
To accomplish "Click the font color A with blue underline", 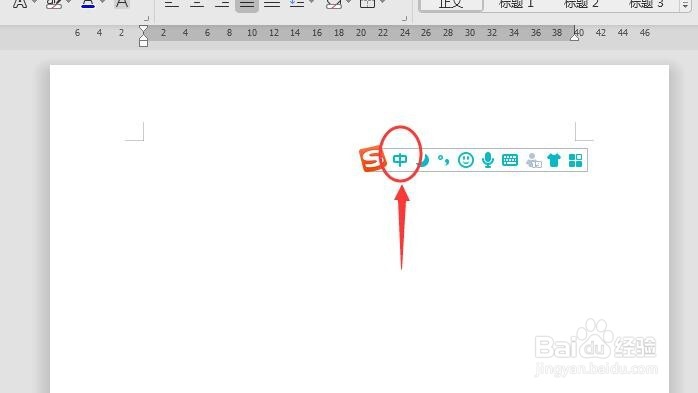I will click(x=88, y=4).
